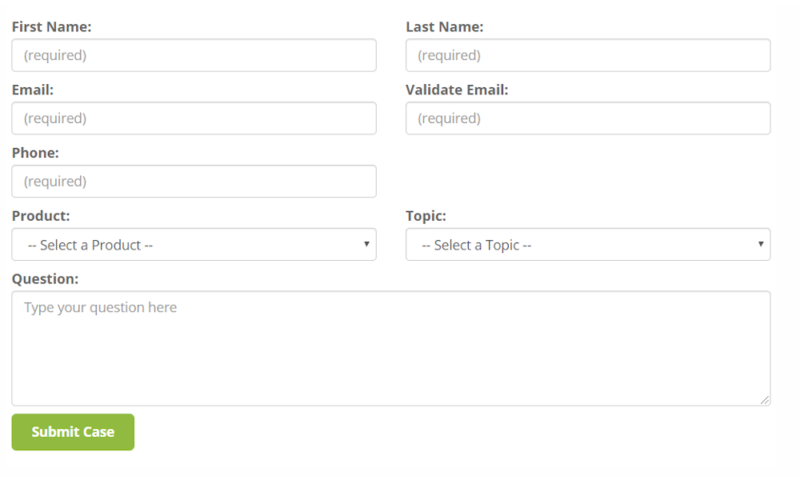Open the Select a Product dropdown
The width and height of the screenshot is (800, 480).
coord(194,244)
